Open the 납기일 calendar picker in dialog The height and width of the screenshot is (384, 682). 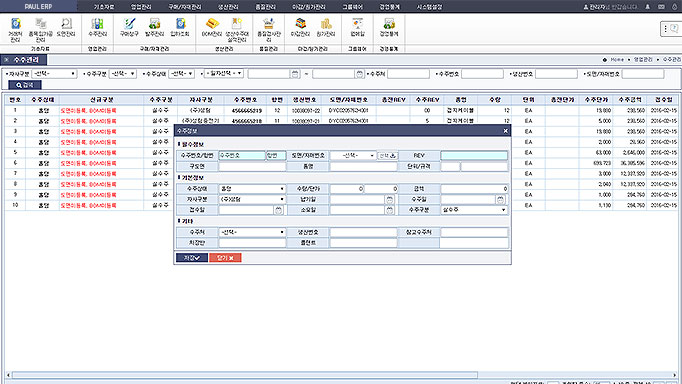[390, 200]
